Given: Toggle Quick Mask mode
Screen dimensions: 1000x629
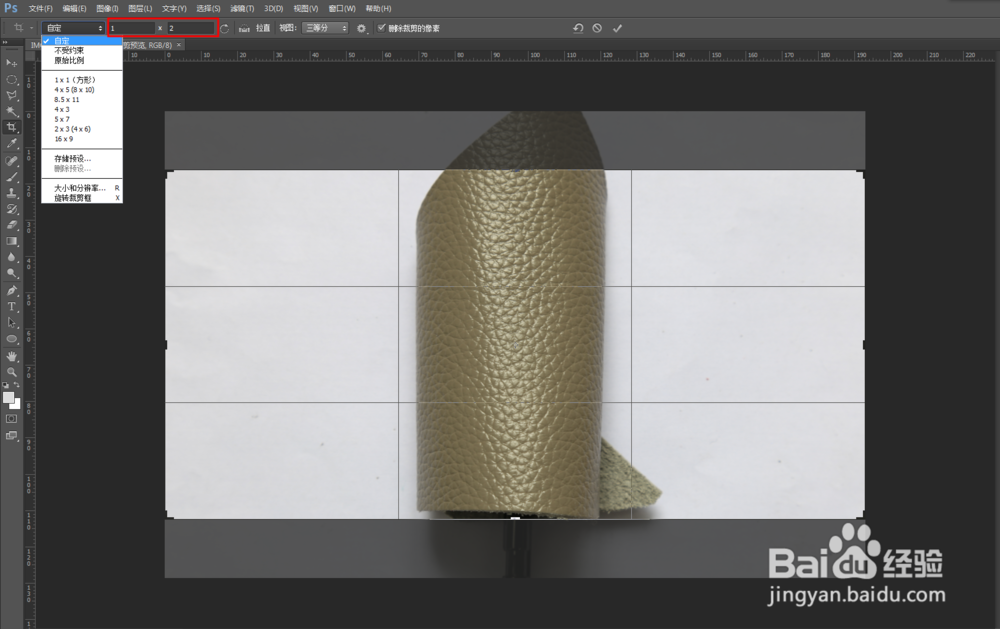Looking at the screenshot, I should 11,419.
